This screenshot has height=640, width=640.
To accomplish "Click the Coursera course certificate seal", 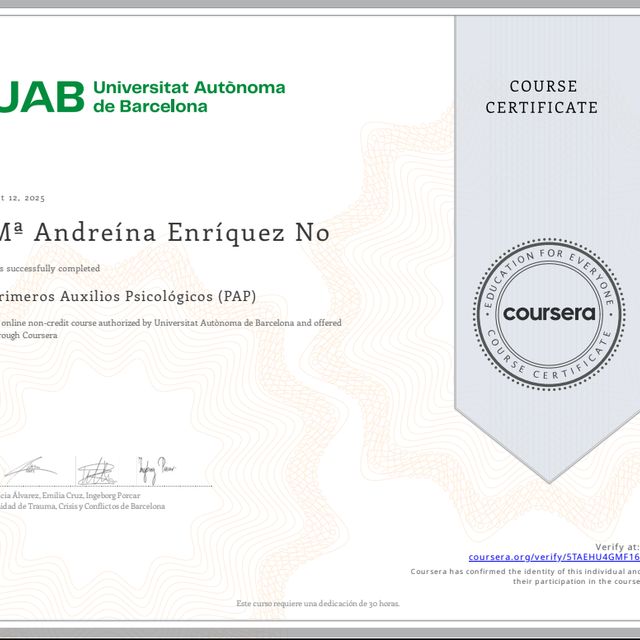I will (549, 314).
